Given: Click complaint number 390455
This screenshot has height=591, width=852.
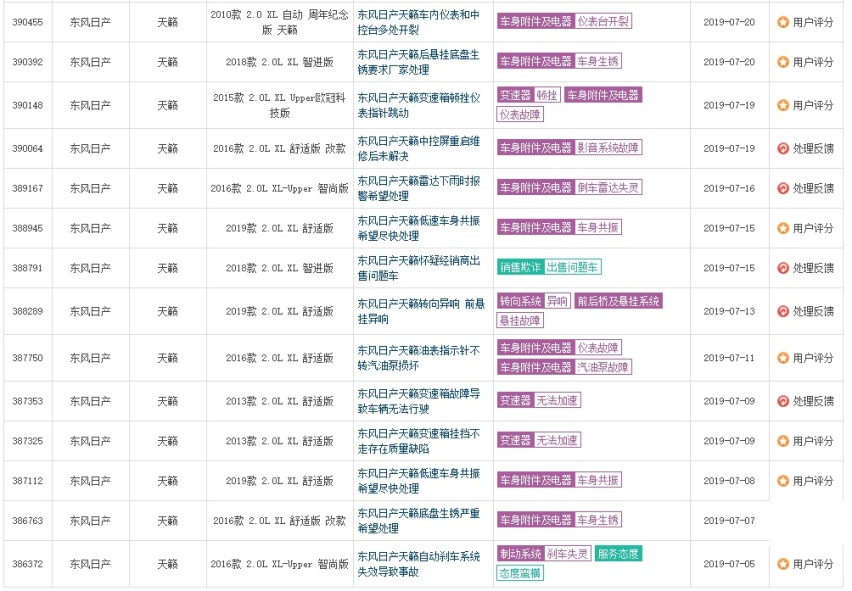Looking at the screenshot, I should [28, 22].
